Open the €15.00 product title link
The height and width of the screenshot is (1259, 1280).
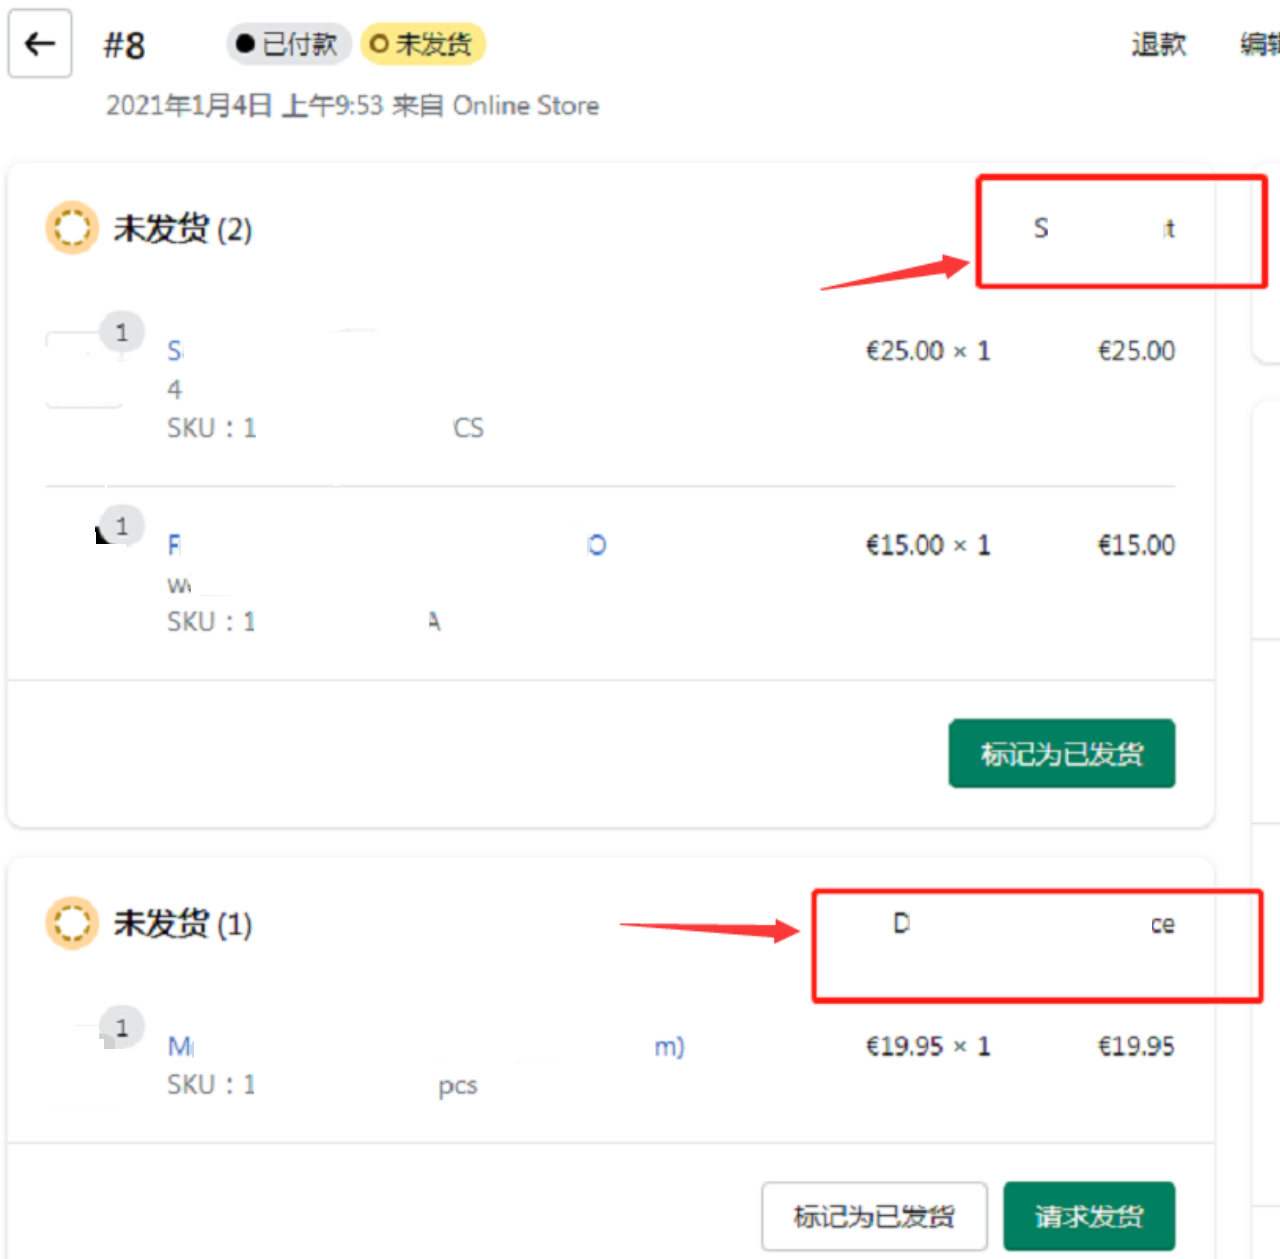point(176,545)
